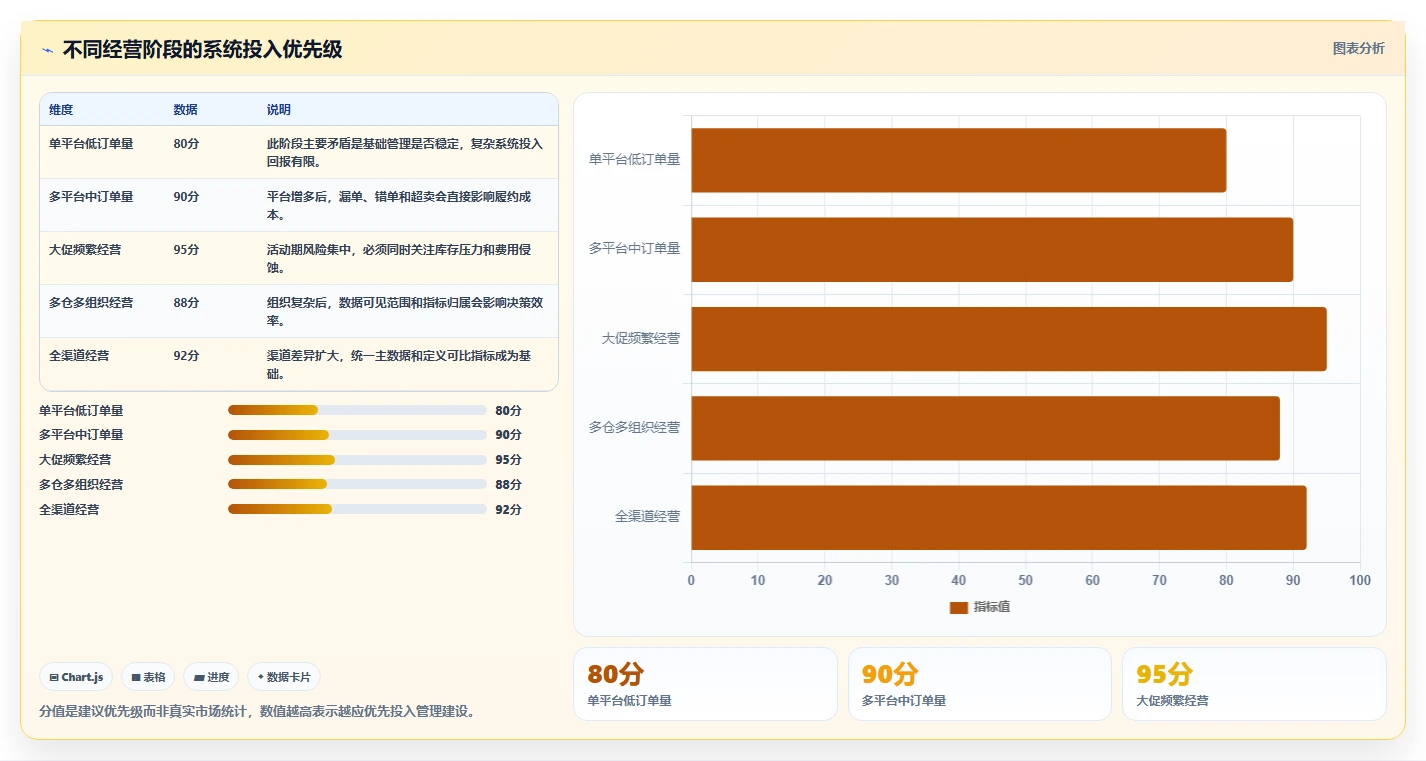Click the 全渠道经营 chart bar

coord(998,517)
